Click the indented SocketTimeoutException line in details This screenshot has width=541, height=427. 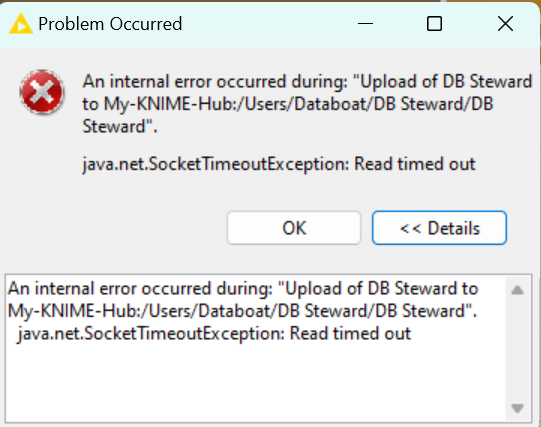[214, 334]
